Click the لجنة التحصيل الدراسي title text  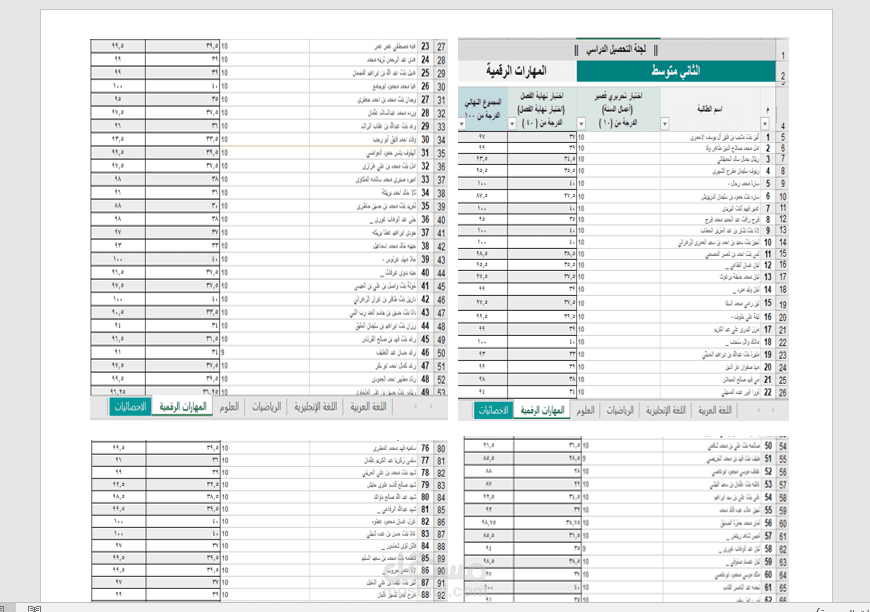coord(616,50)
